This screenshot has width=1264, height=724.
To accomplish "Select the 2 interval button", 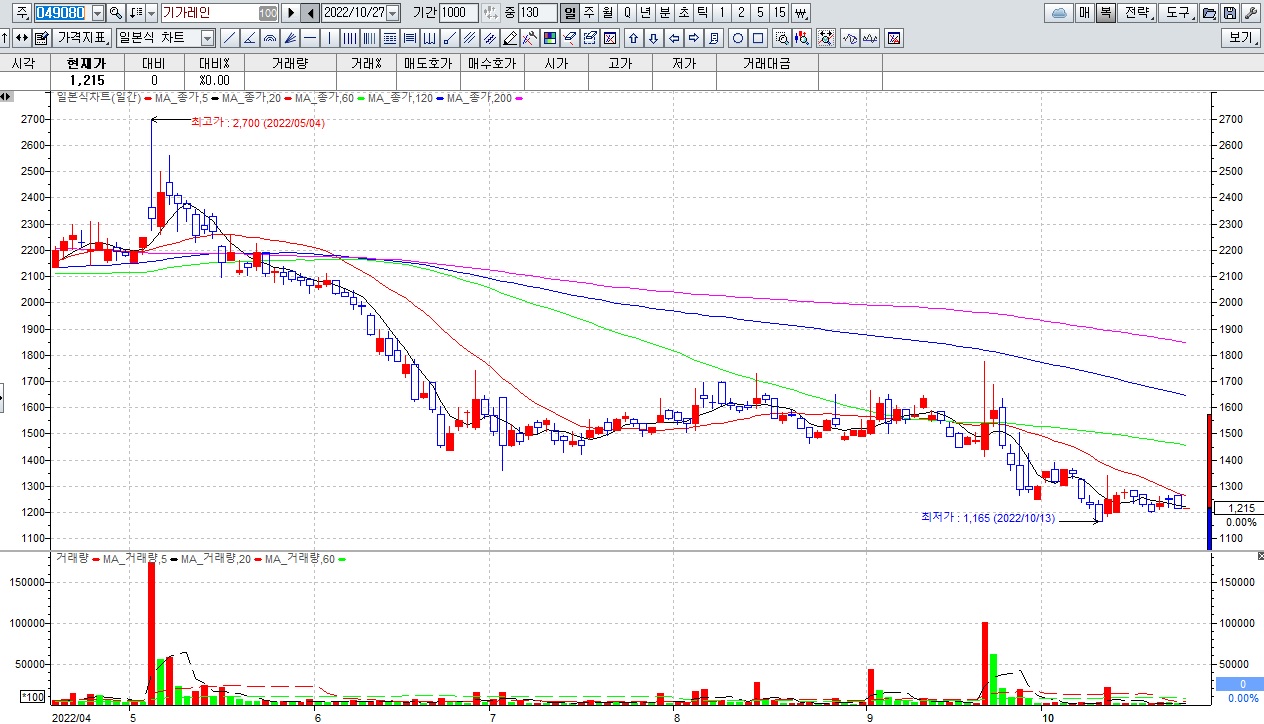I will [741, 13].
